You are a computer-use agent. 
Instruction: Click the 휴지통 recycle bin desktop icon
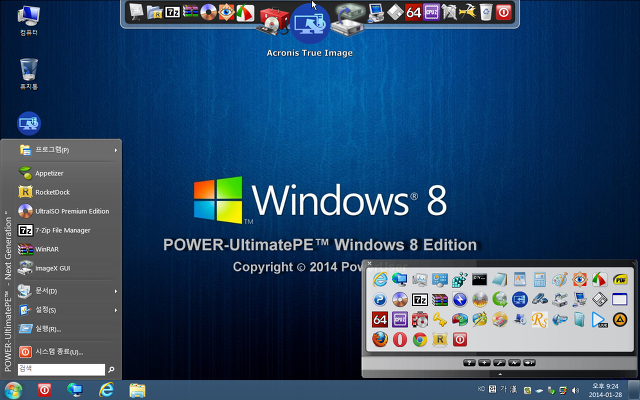pyautogui.click(x=29, y=74)
